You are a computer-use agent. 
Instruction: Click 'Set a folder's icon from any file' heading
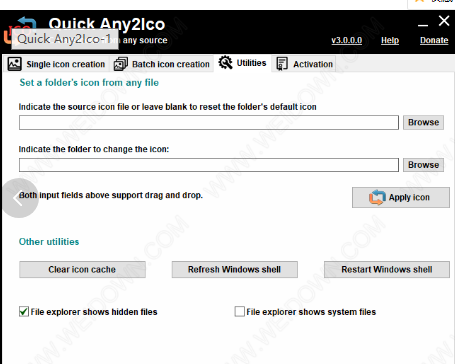coord(89,83)
